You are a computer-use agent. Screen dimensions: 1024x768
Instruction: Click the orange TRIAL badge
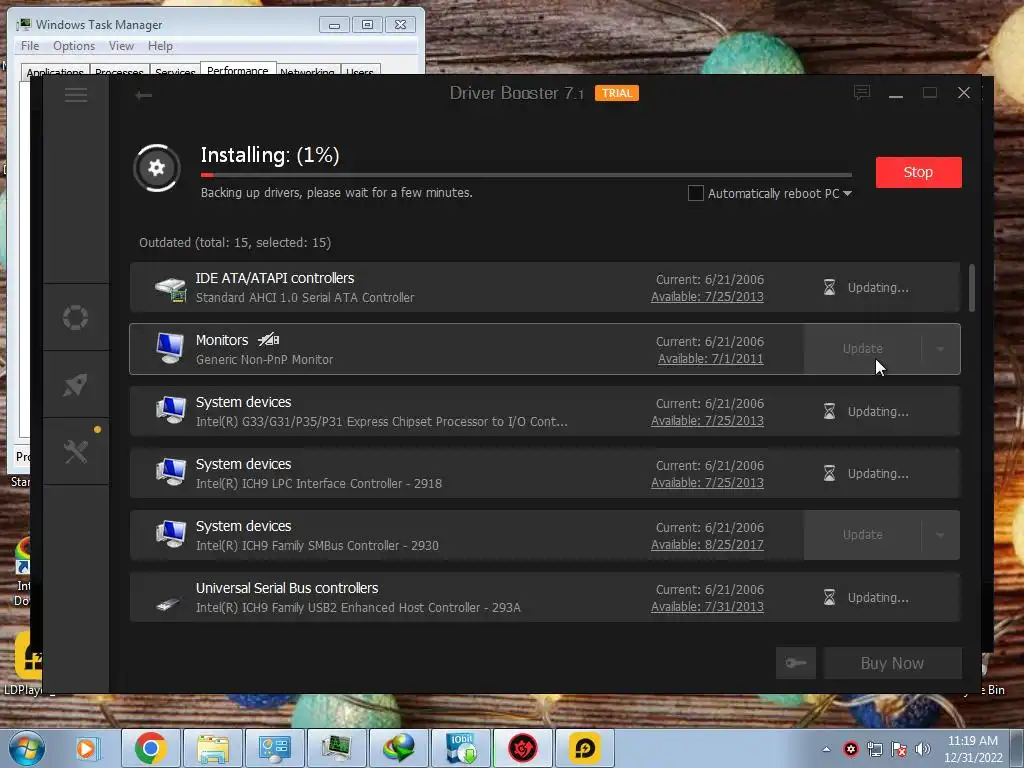(x=616, y=93)
